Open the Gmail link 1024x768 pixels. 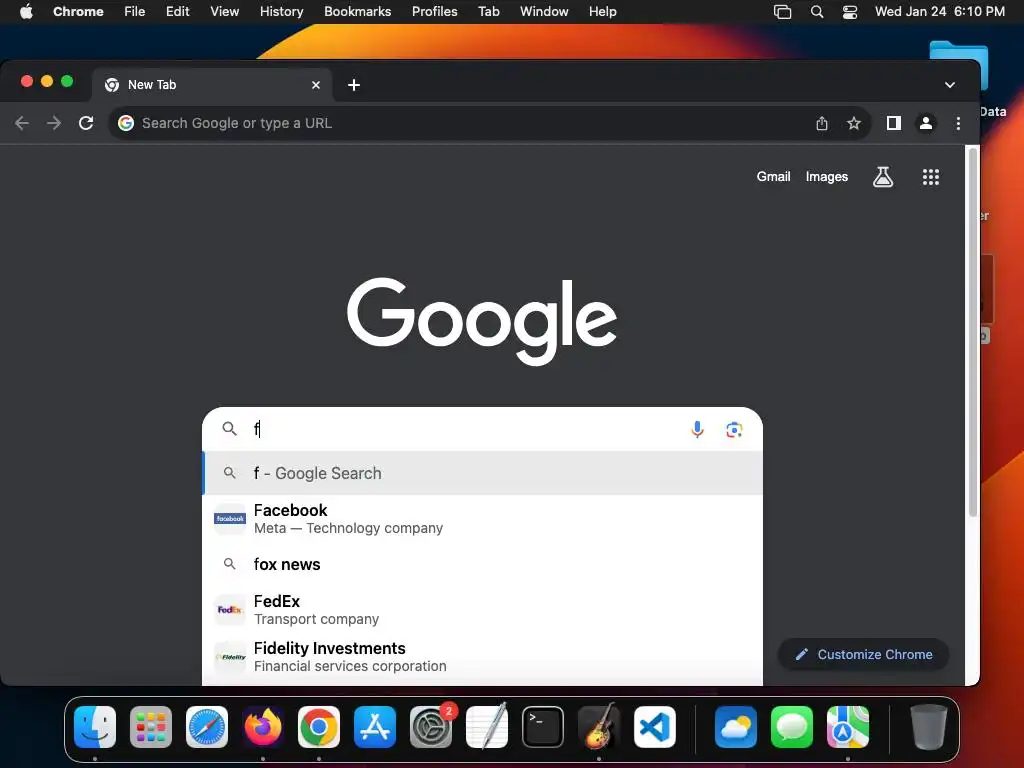pos(773,176)
